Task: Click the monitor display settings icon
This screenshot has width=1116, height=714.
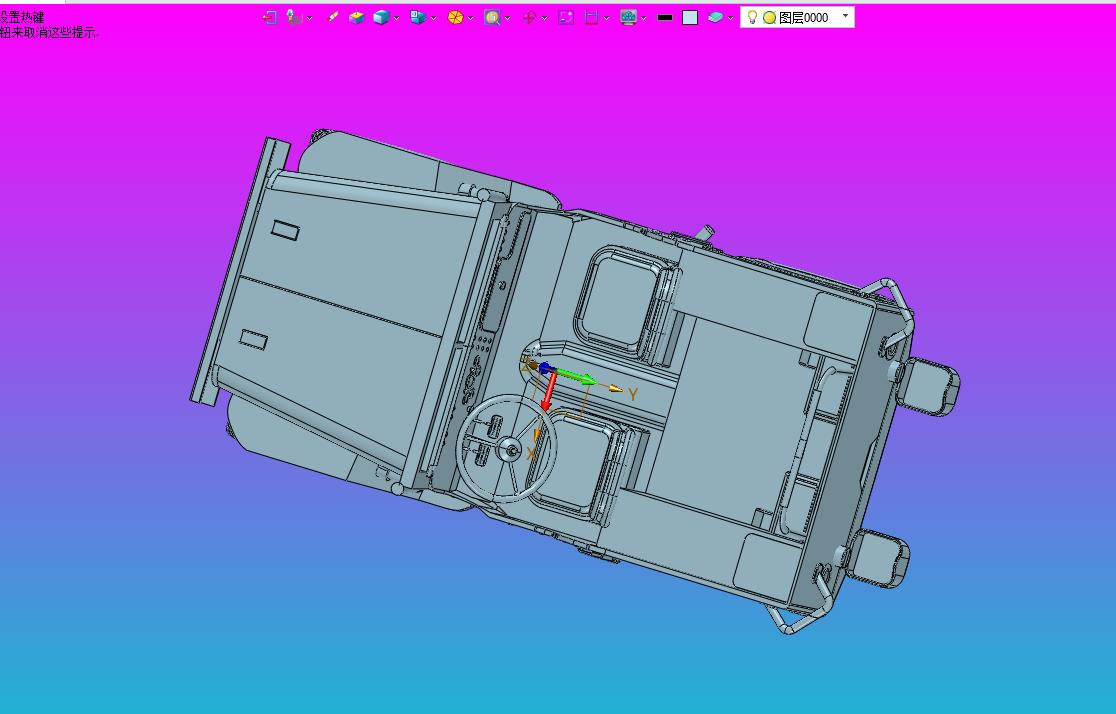Action: pyautogui.click(x=628, y=18)
